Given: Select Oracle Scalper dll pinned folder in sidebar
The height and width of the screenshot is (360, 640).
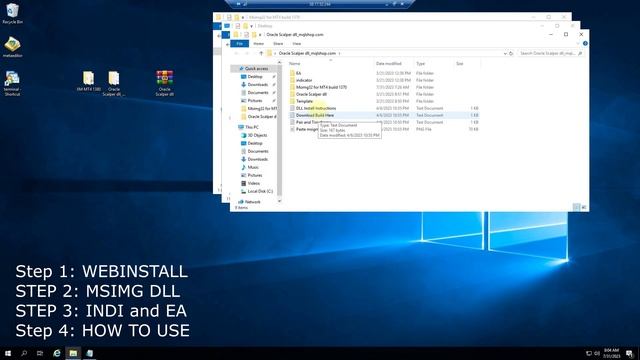Looking at the screenshot, I should tap(259, 117).
